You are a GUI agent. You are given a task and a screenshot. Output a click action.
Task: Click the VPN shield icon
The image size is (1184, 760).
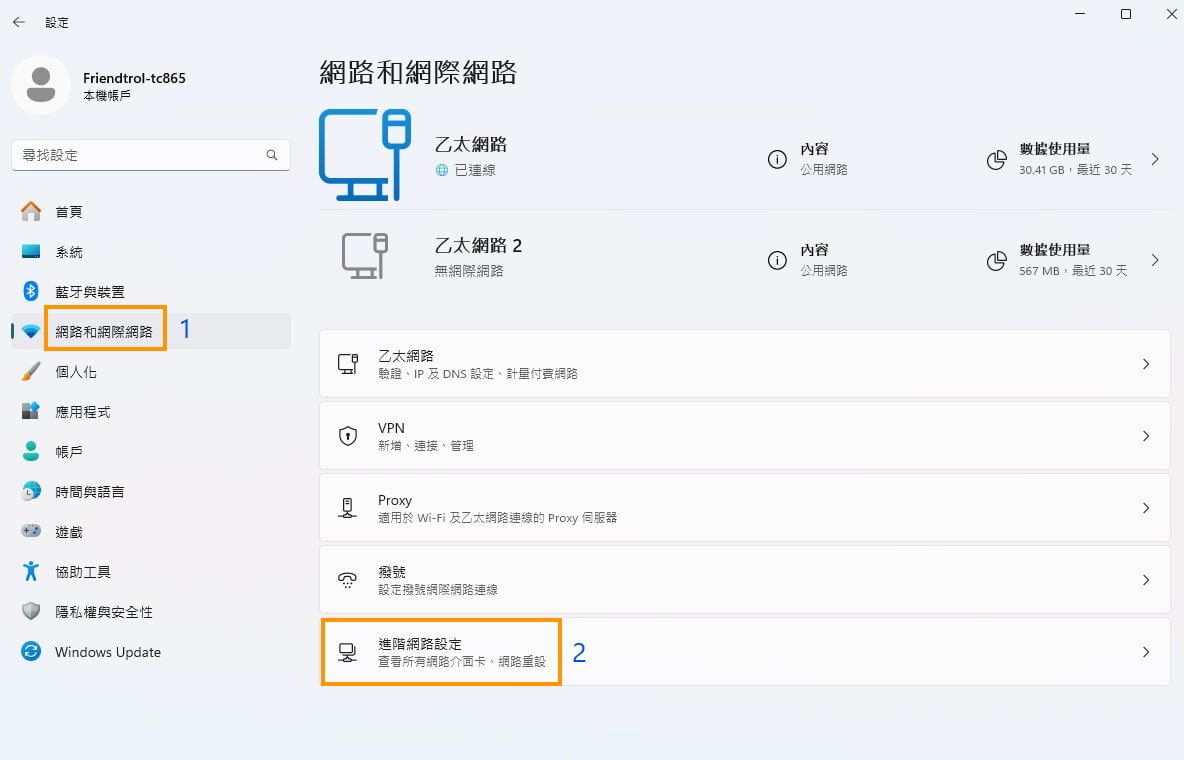pos(348,436)
